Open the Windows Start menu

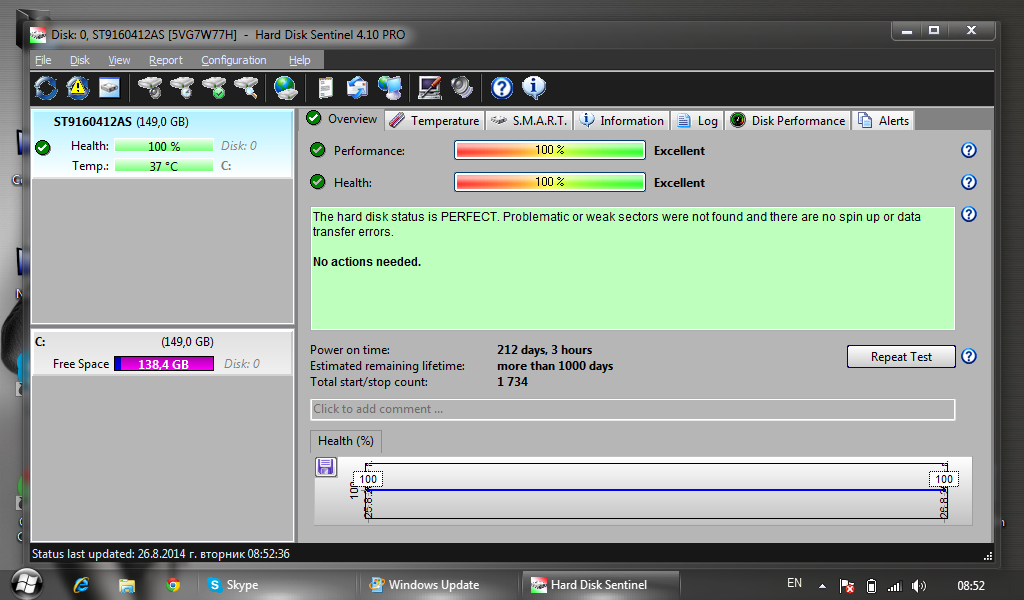tap(26, 584)
